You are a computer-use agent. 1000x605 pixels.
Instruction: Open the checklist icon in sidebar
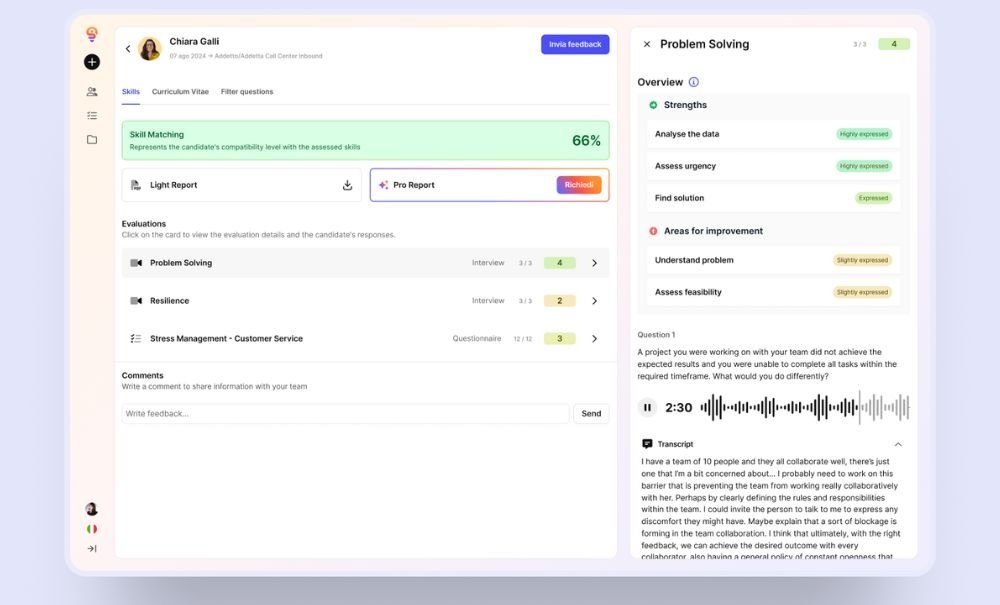(92, 115)
